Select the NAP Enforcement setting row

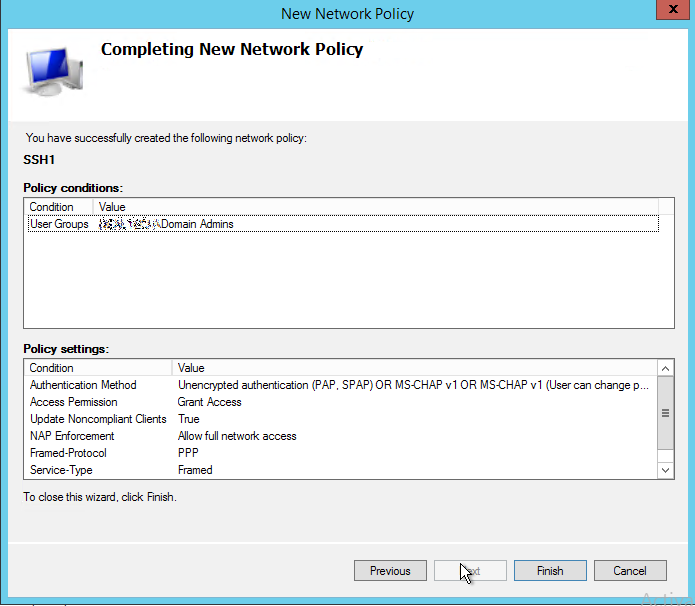pos(72,436)
